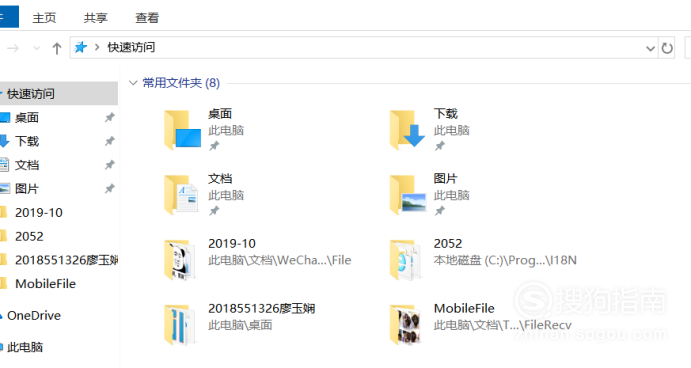Click path text 此电脑\桌面

pyautogui.click(x=240, y=325)
